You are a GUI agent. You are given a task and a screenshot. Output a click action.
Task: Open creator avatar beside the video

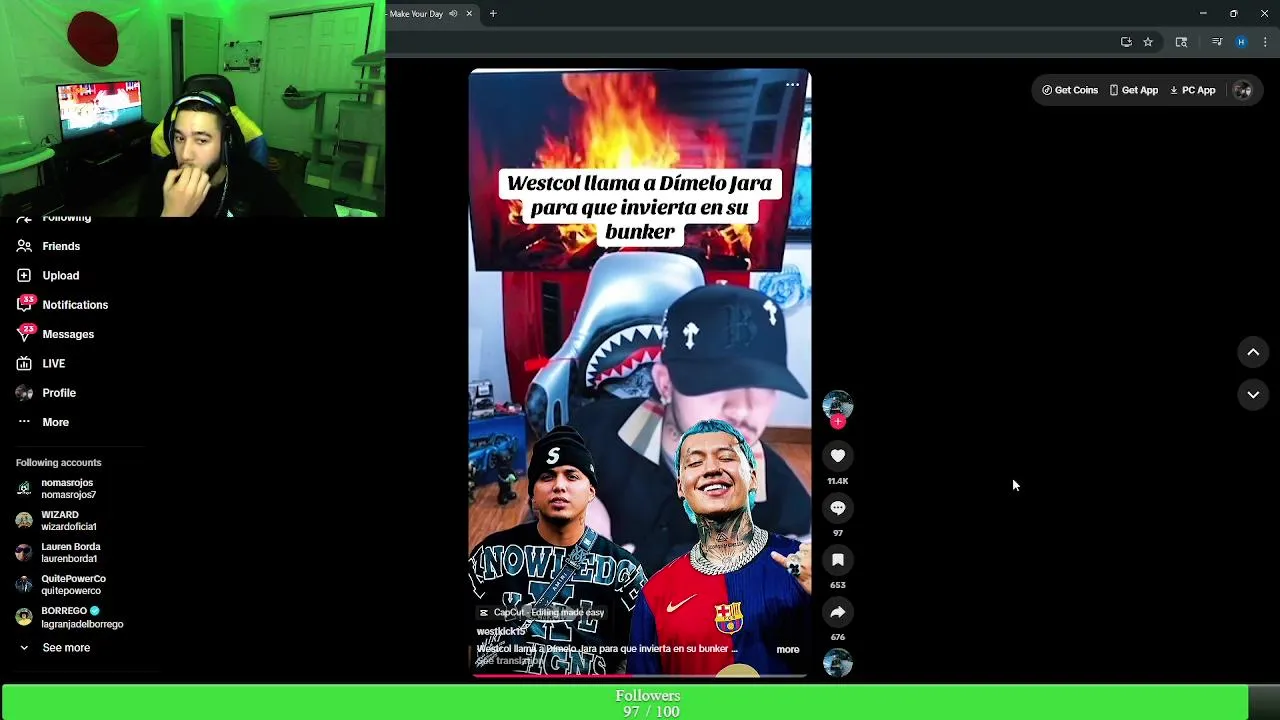(x=838, y=405)
